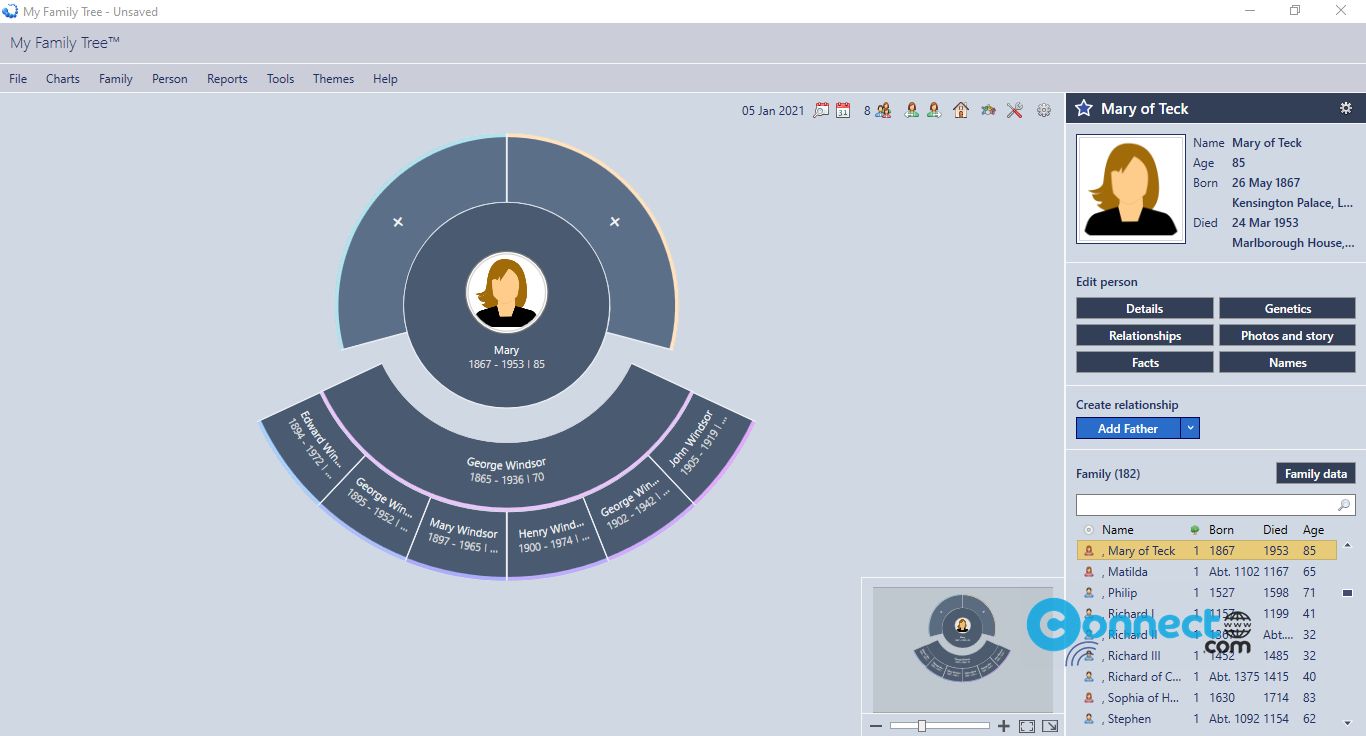
Task: Click the Details button
Action: click(1145, 308)
